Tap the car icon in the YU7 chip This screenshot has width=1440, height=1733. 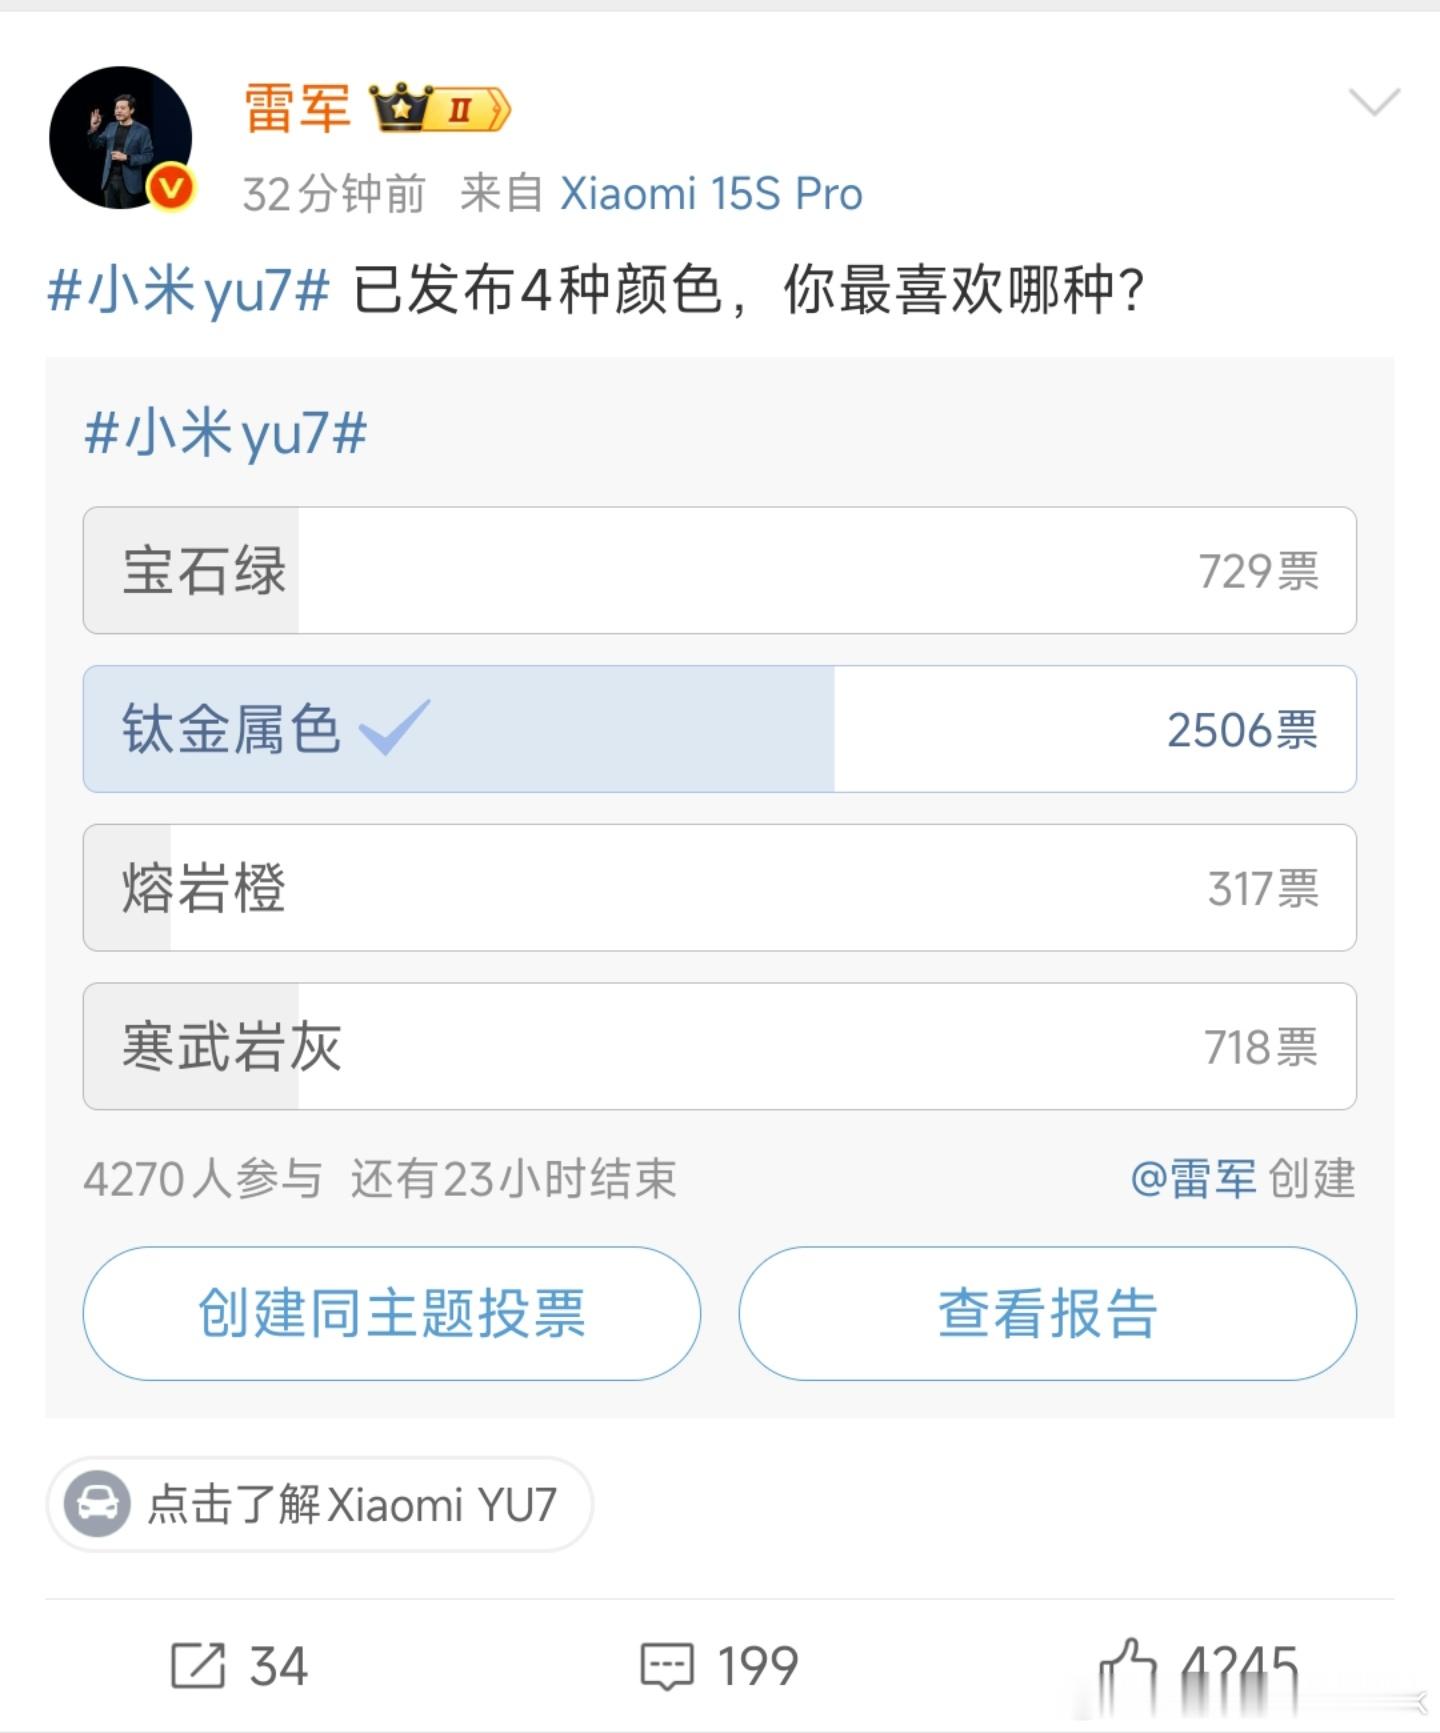97,1503
